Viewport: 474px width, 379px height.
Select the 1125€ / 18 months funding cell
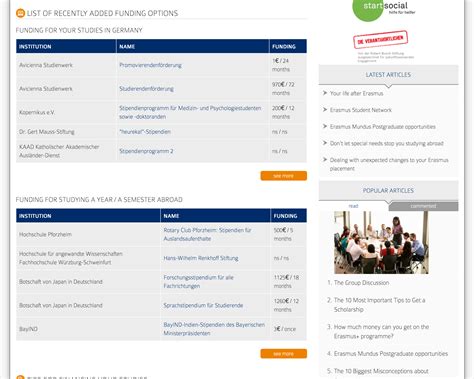coord(289,282)
